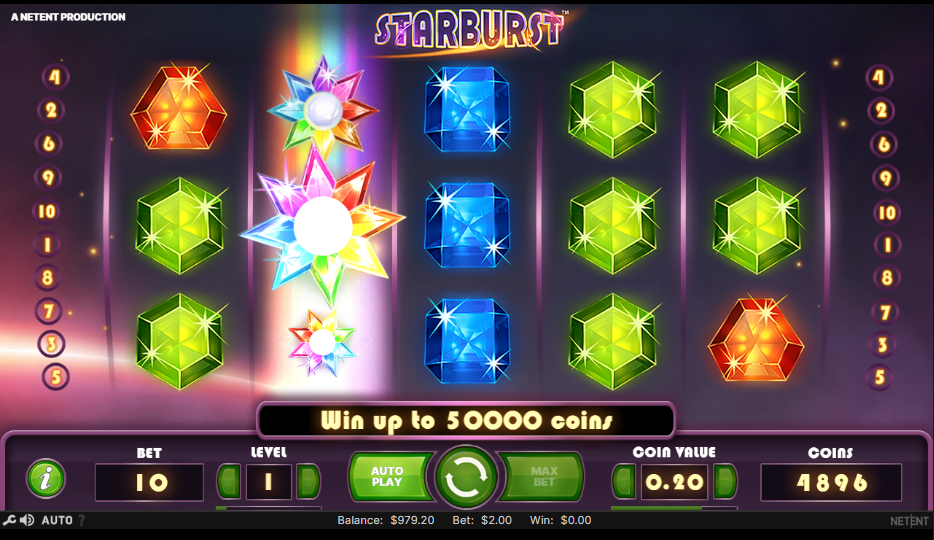Click the circular spin arrows button
The width and height of the screenshot is (934, 540).
(466, 478)
